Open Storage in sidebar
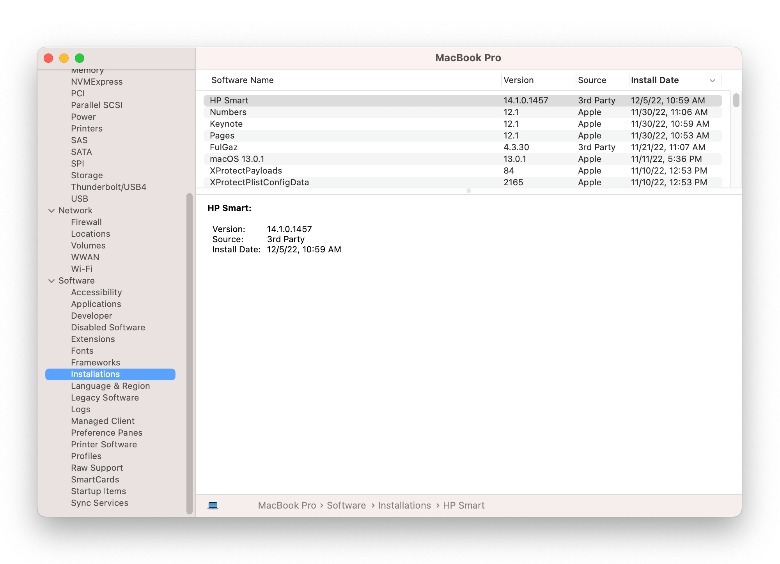 tap(87, 175)
